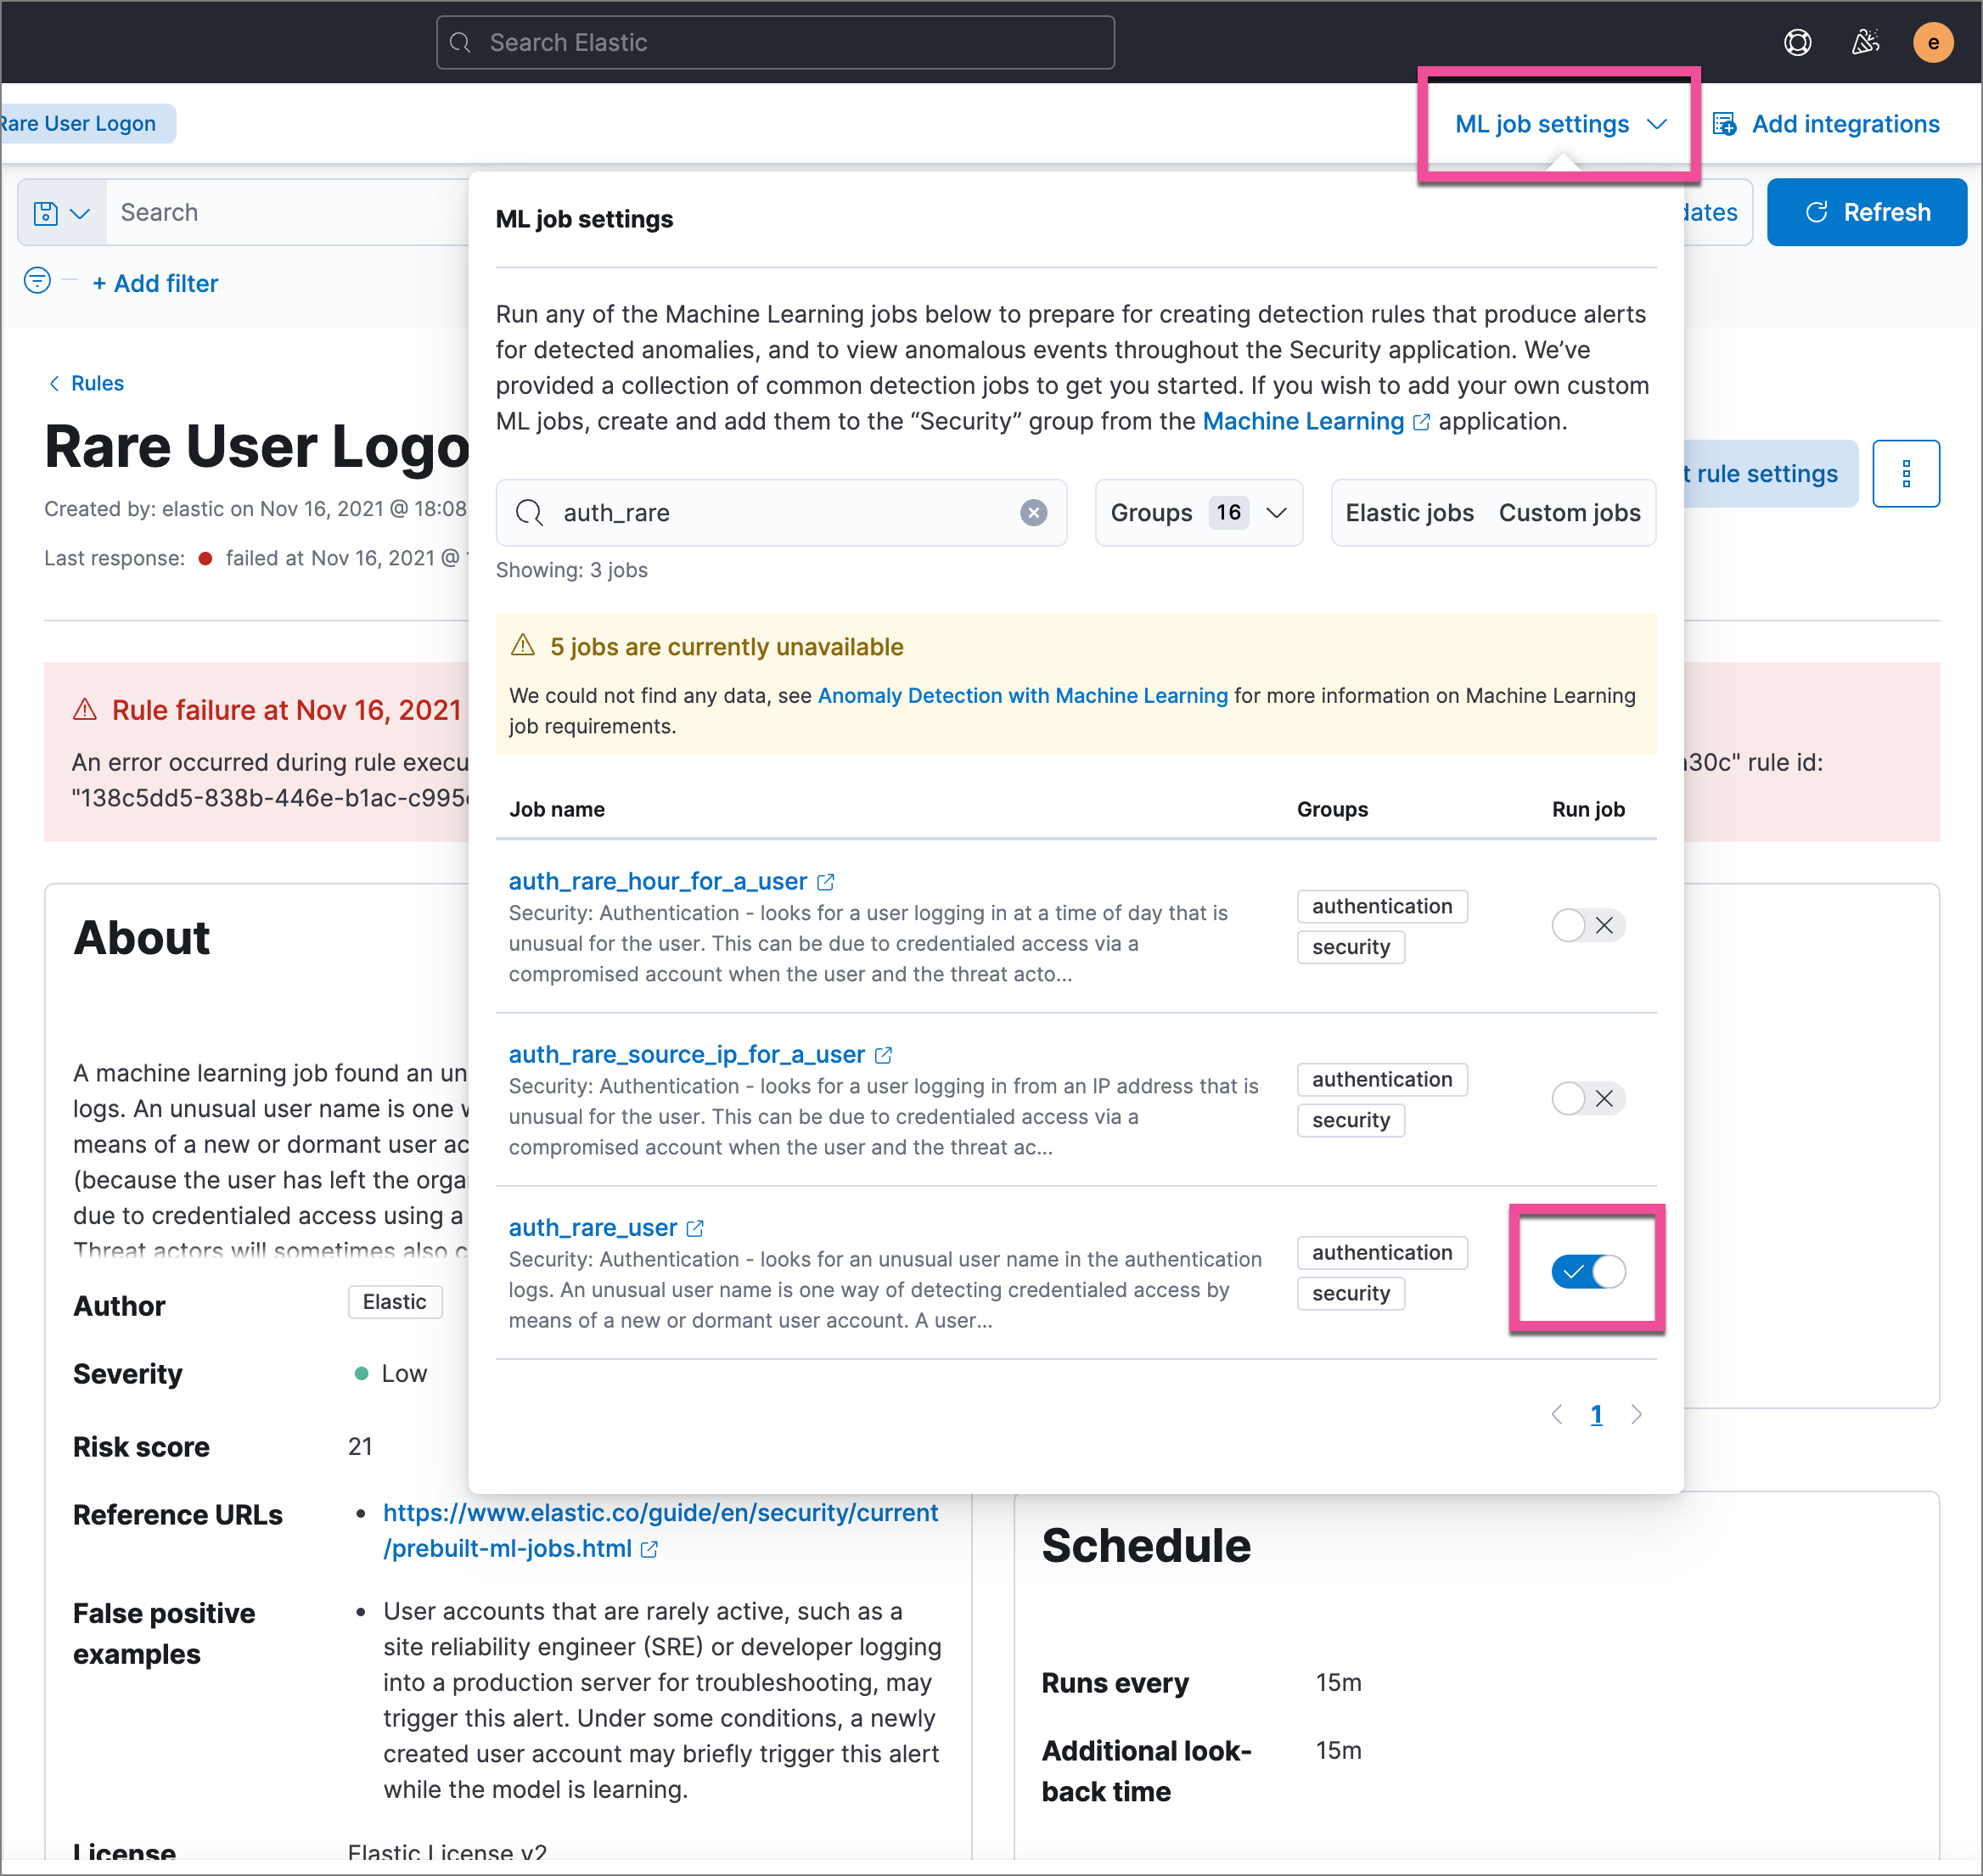Viewport: 1983px width, 1876px height.
Task: Collapse the ML job settings dropdown
Action: (1559, 124)
